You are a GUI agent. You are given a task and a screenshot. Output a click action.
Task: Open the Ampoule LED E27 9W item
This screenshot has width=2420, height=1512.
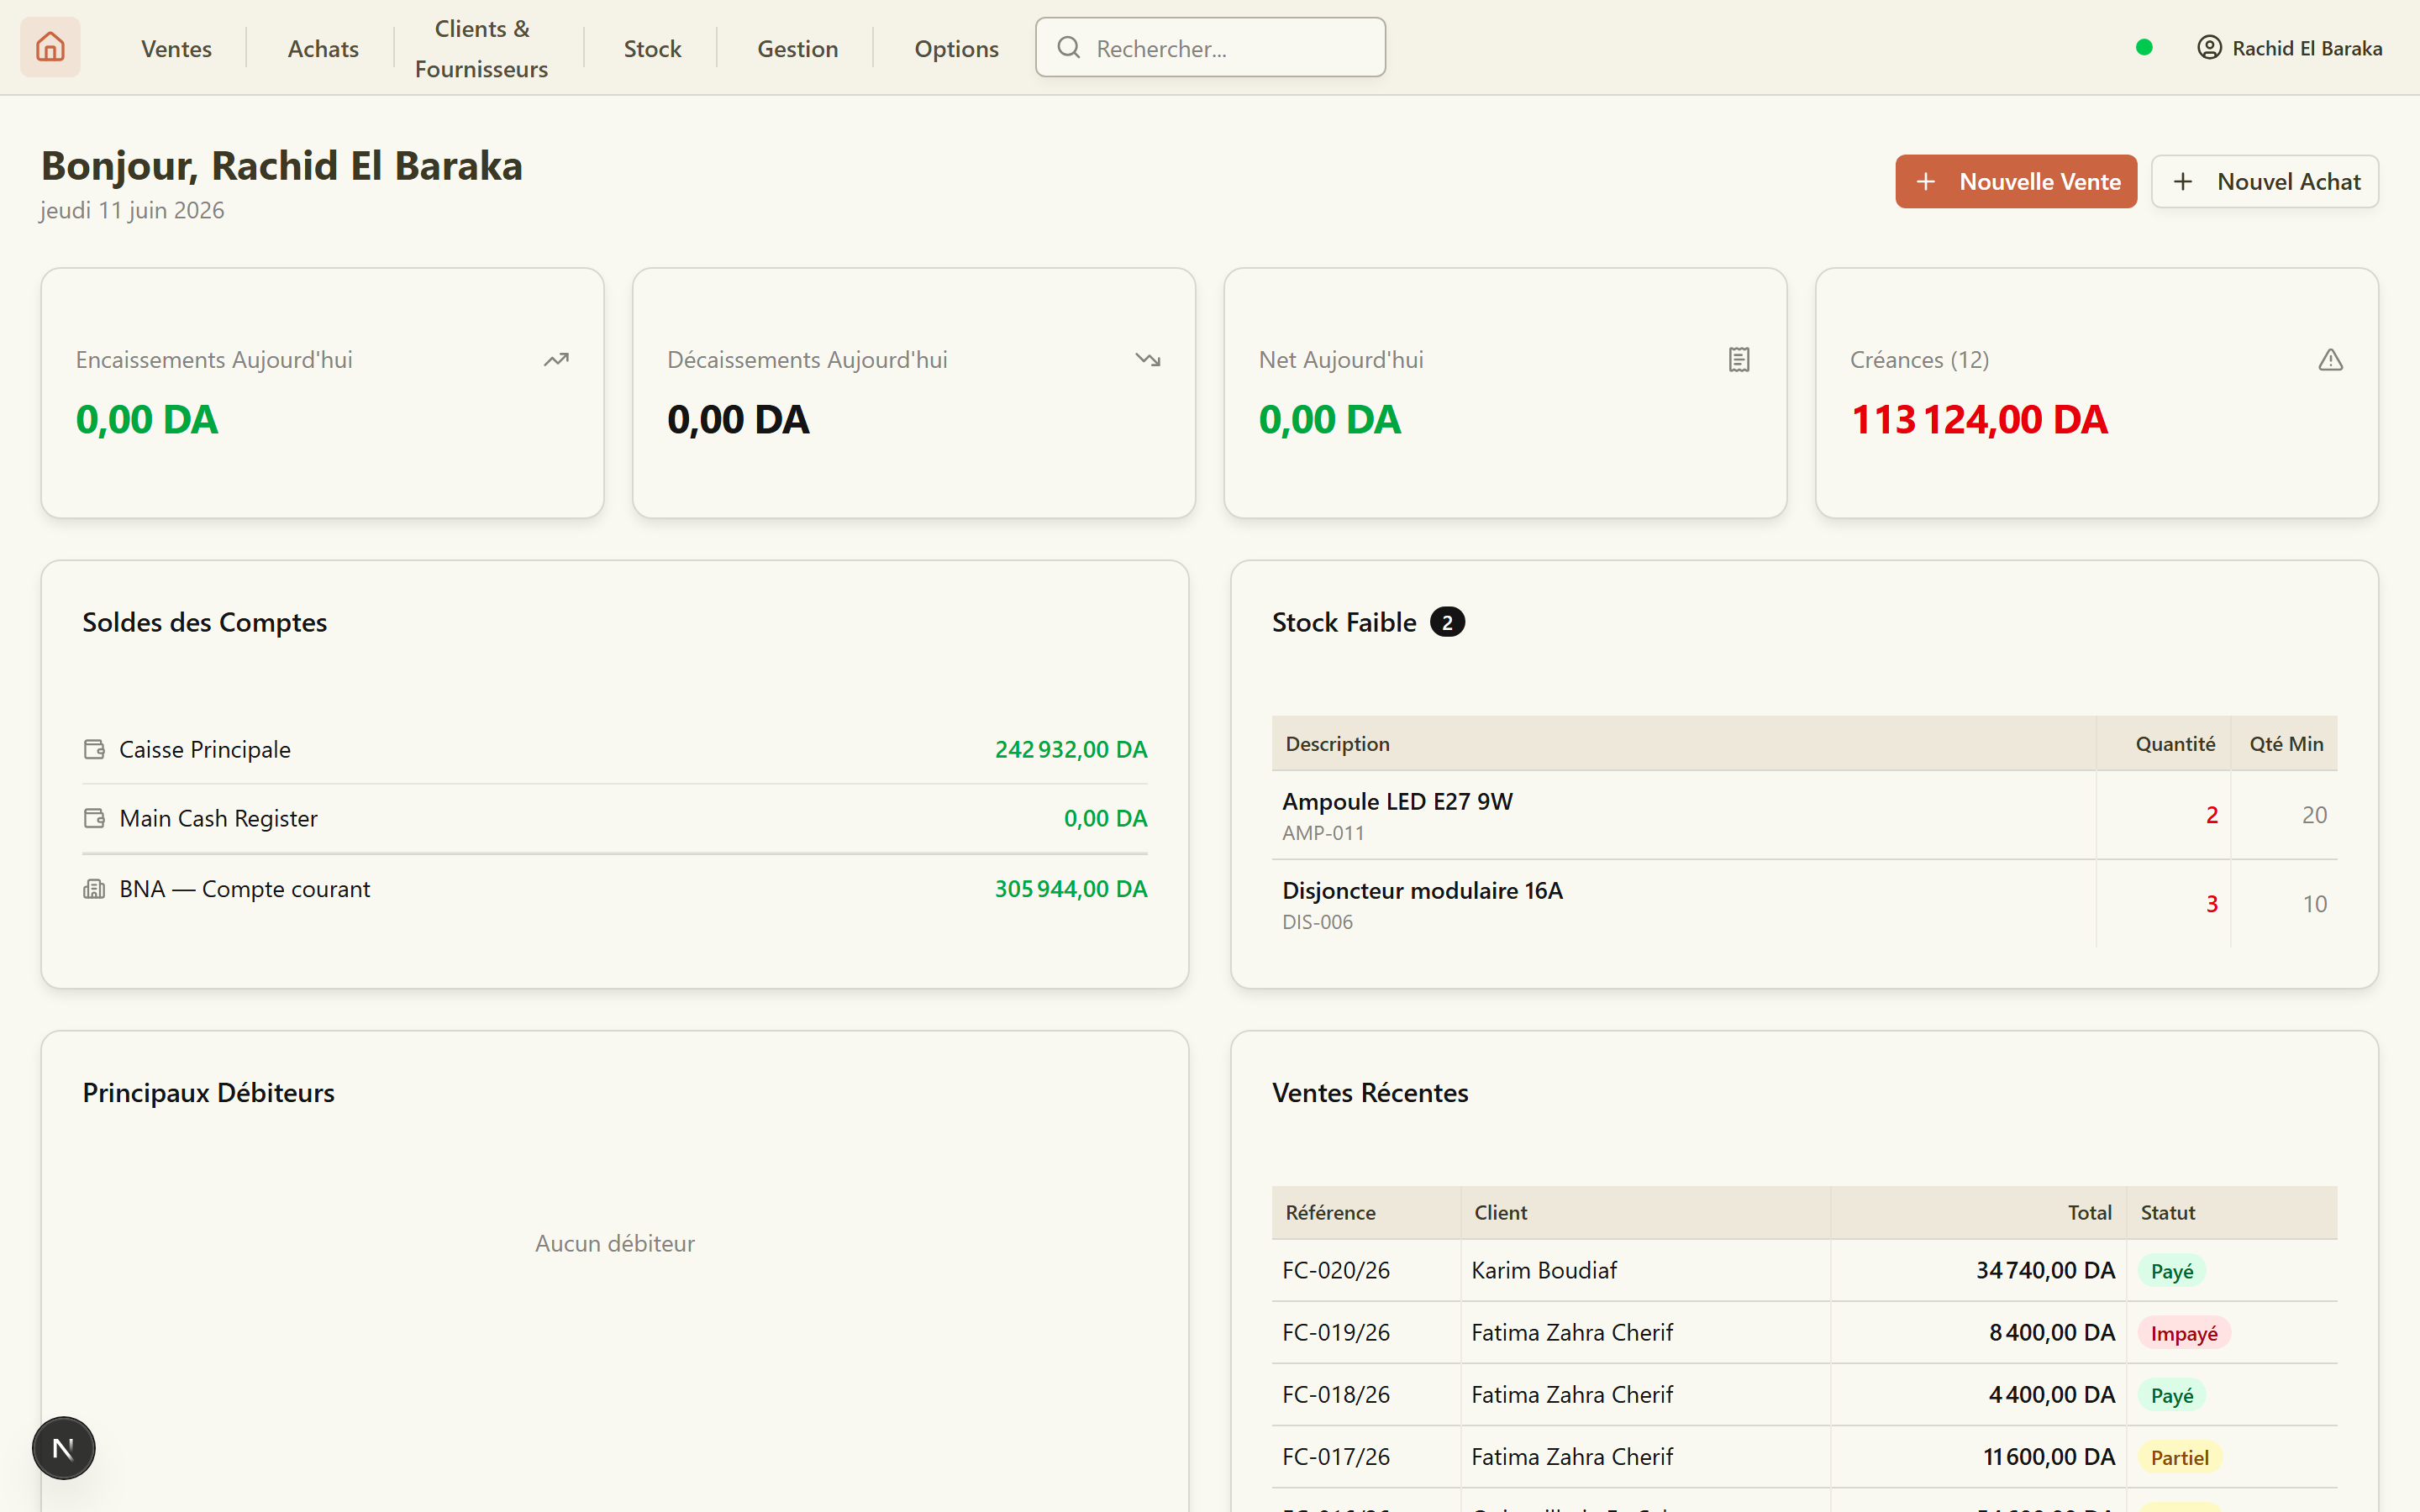tap(1397, 801)
